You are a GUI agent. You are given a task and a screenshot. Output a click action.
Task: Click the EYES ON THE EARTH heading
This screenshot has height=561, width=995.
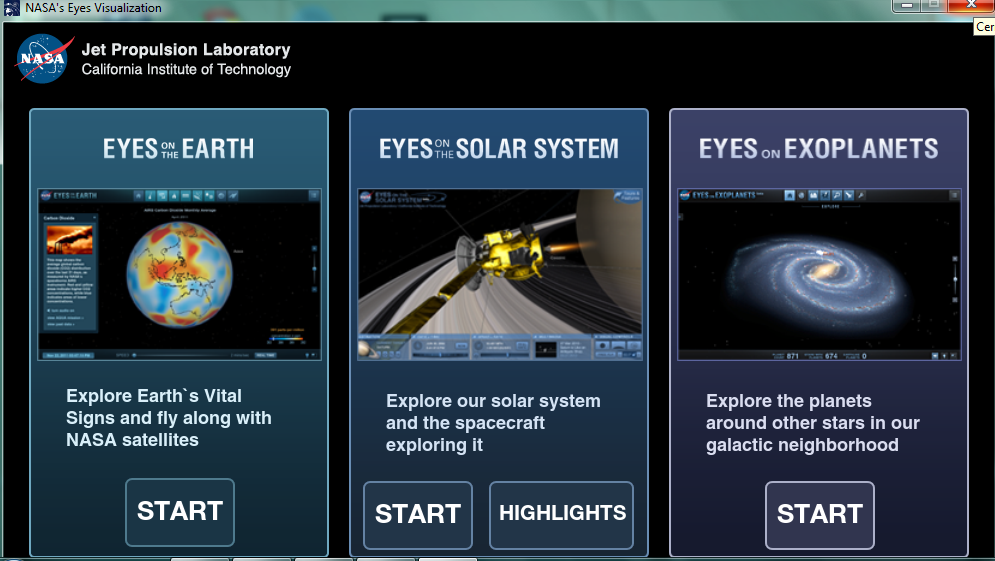pyautogui.click(x=179, y=148)
